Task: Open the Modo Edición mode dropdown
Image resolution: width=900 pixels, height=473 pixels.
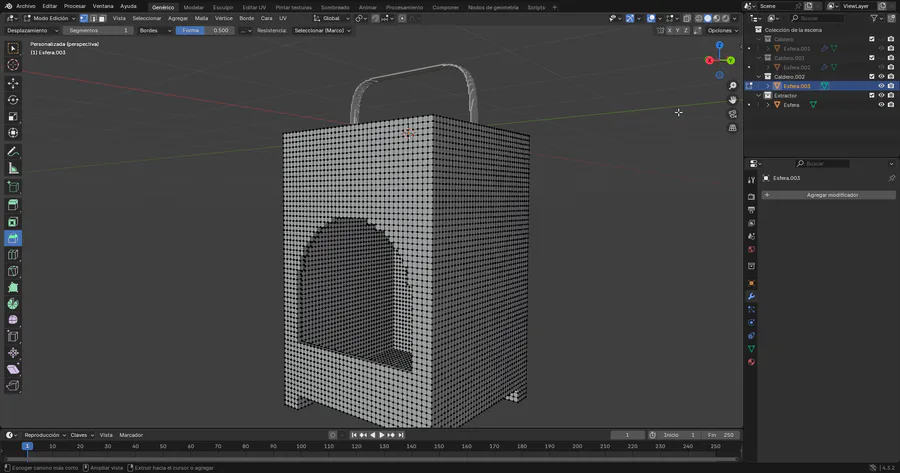Action: click(52, 18)
